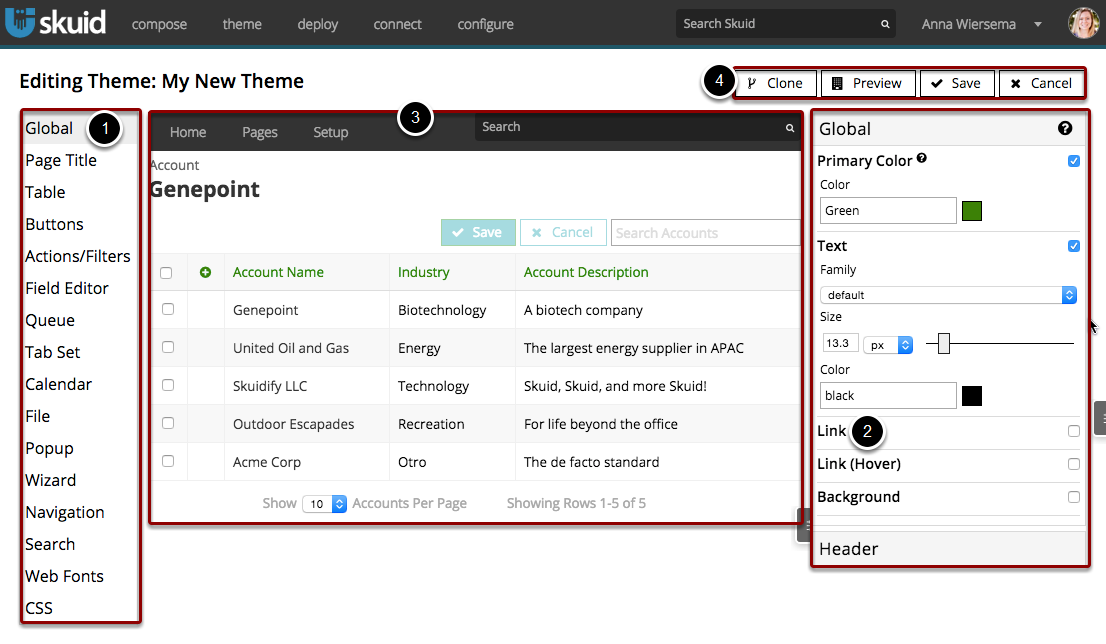This screenshot has height=644, width=1106.
Task: Change the Accounts Per Page dropdown
Action: click(325, 504)
